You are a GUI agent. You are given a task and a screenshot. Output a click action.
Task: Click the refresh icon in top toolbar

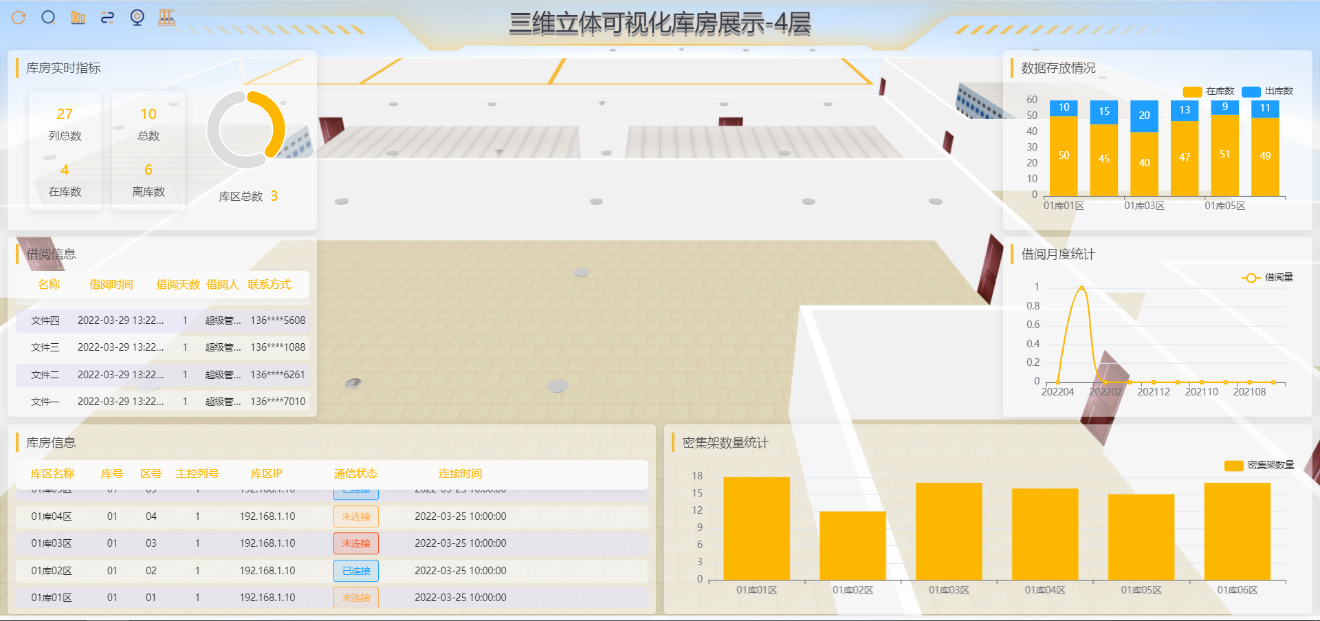pos(18,17)
